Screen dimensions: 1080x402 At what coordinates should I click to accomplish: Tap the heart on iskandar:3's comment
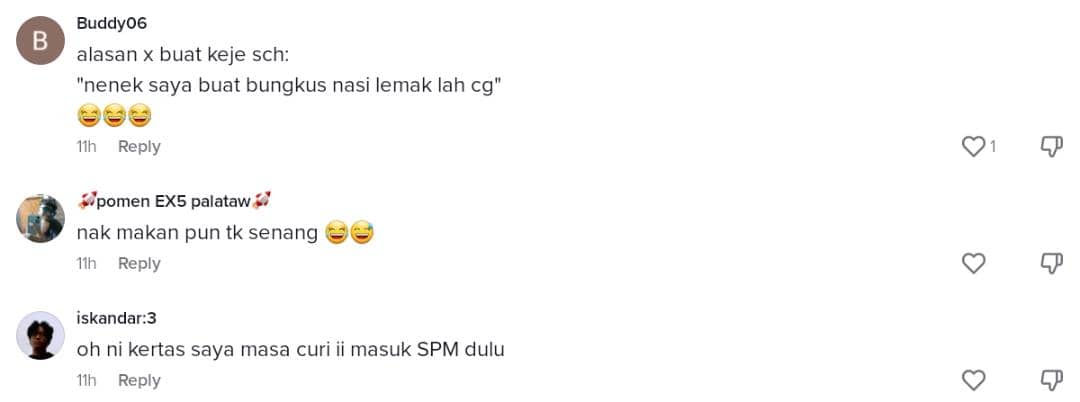point(973,380)
